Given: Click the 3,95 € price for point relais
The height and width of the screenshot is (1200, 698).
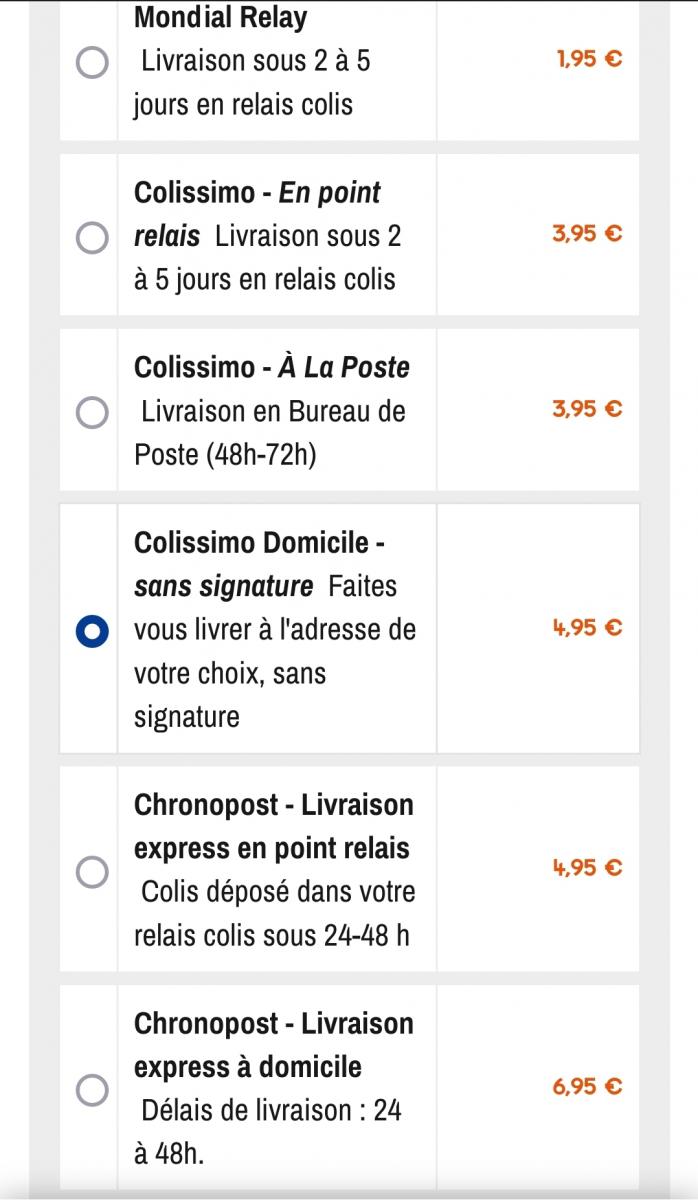Looking at the screenshot, I should point(587,234).
